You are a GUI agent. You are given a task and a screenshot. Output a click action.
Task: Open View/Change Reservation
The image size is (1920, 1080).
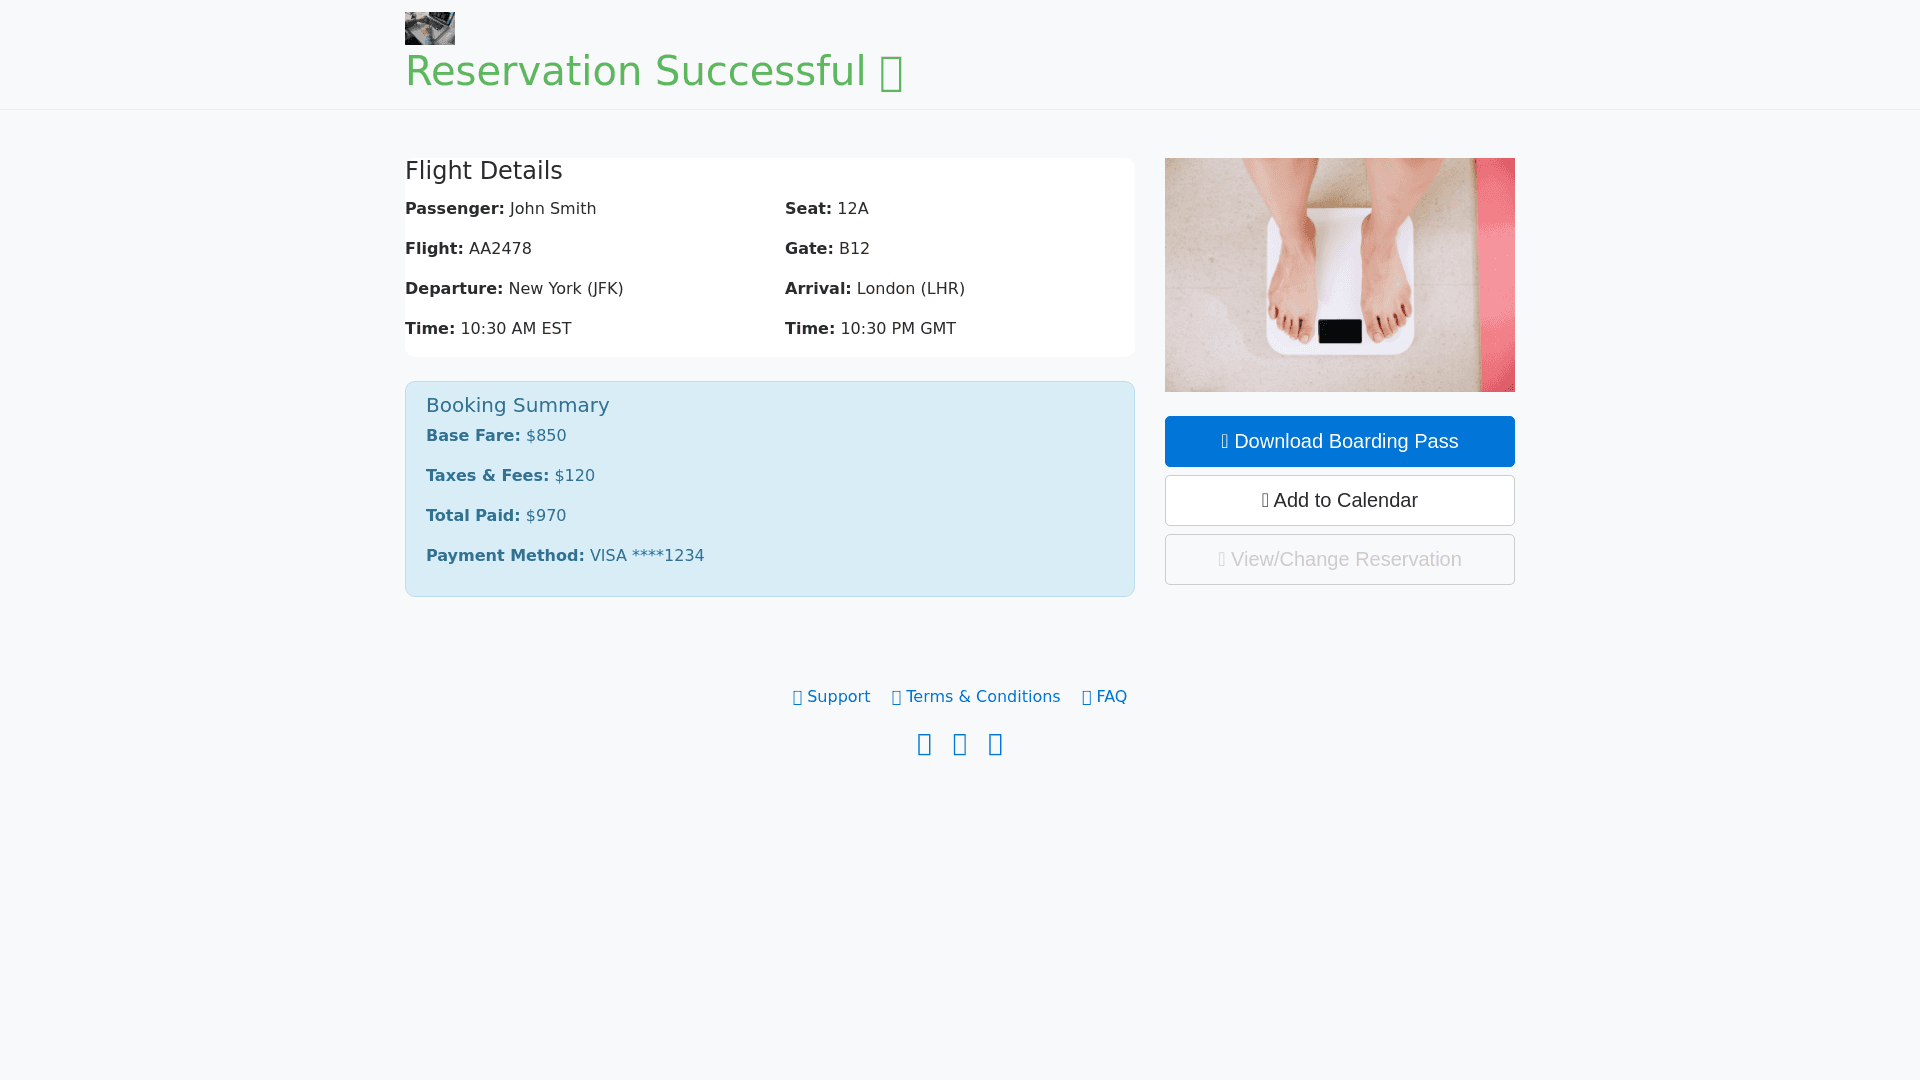1339,559
